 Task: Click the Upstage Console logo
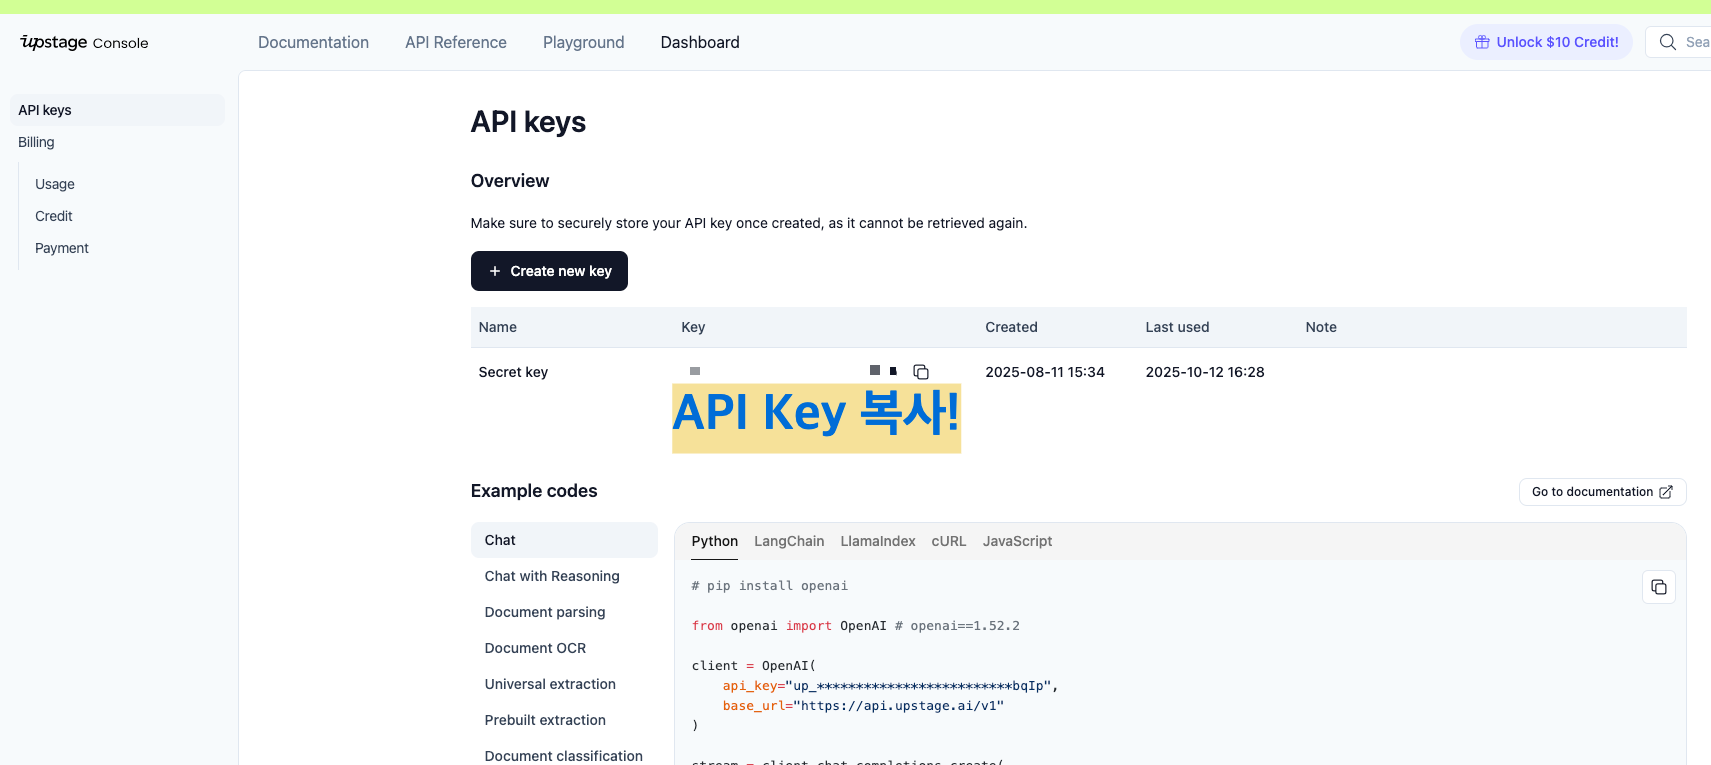[84, 42]
